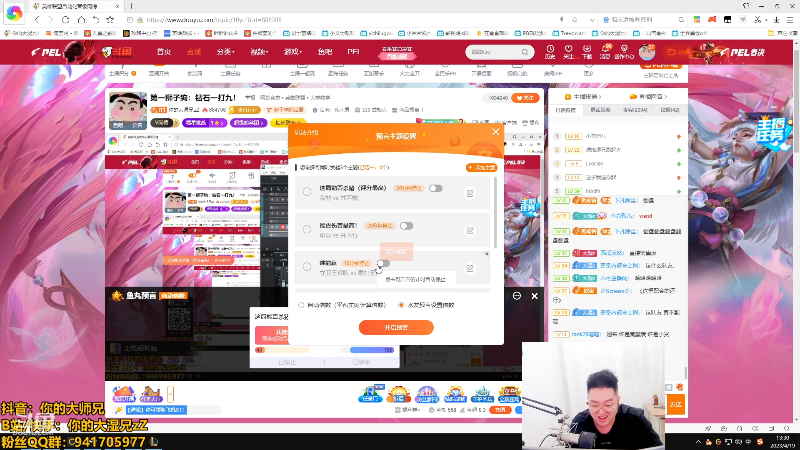
Task: Edit the third prediction topic
Action: pyautogui.click(x=470, y=268)
